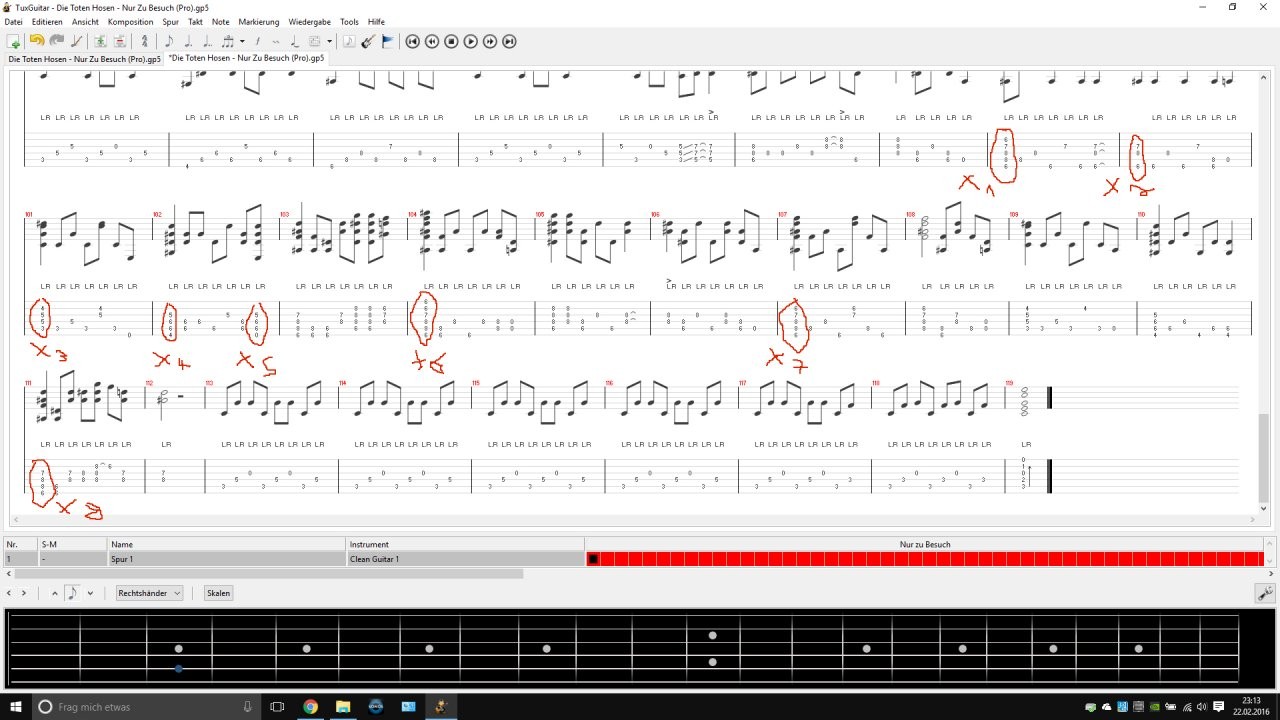Click the Cortana search box
The height and width of the screenshot is (720, 1280).
point(148,707)
